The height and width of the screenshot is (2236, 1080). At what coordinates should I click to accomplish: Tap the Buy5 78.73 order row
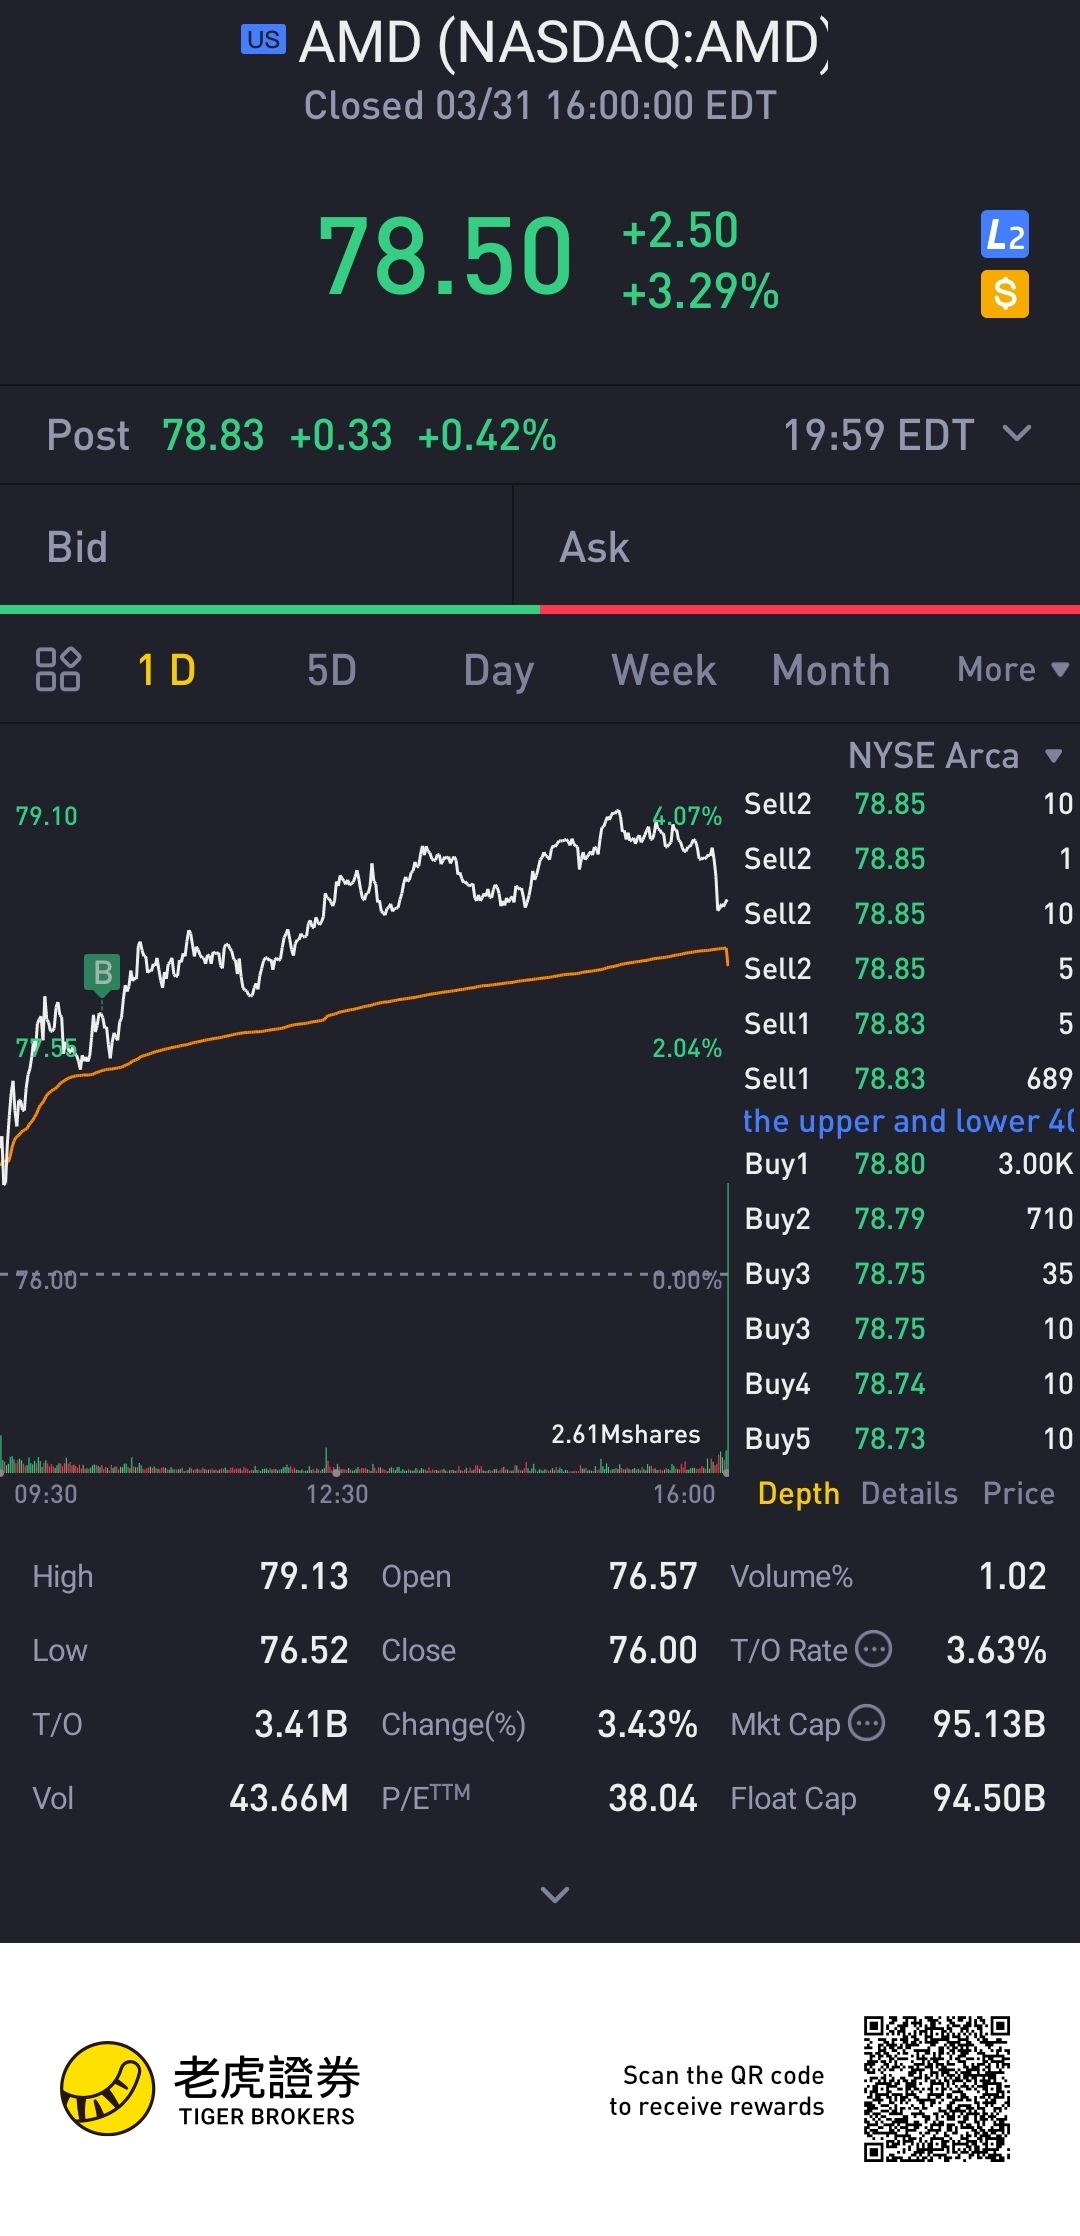(x=908, y=1439)
